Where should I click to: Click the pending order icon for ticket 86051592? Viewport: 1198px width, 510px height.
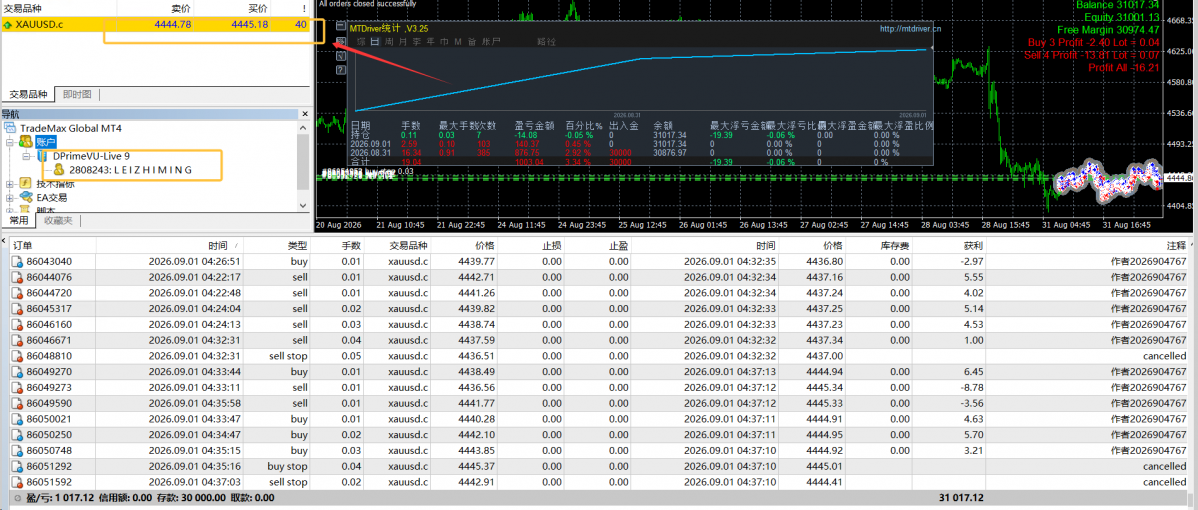17,482
